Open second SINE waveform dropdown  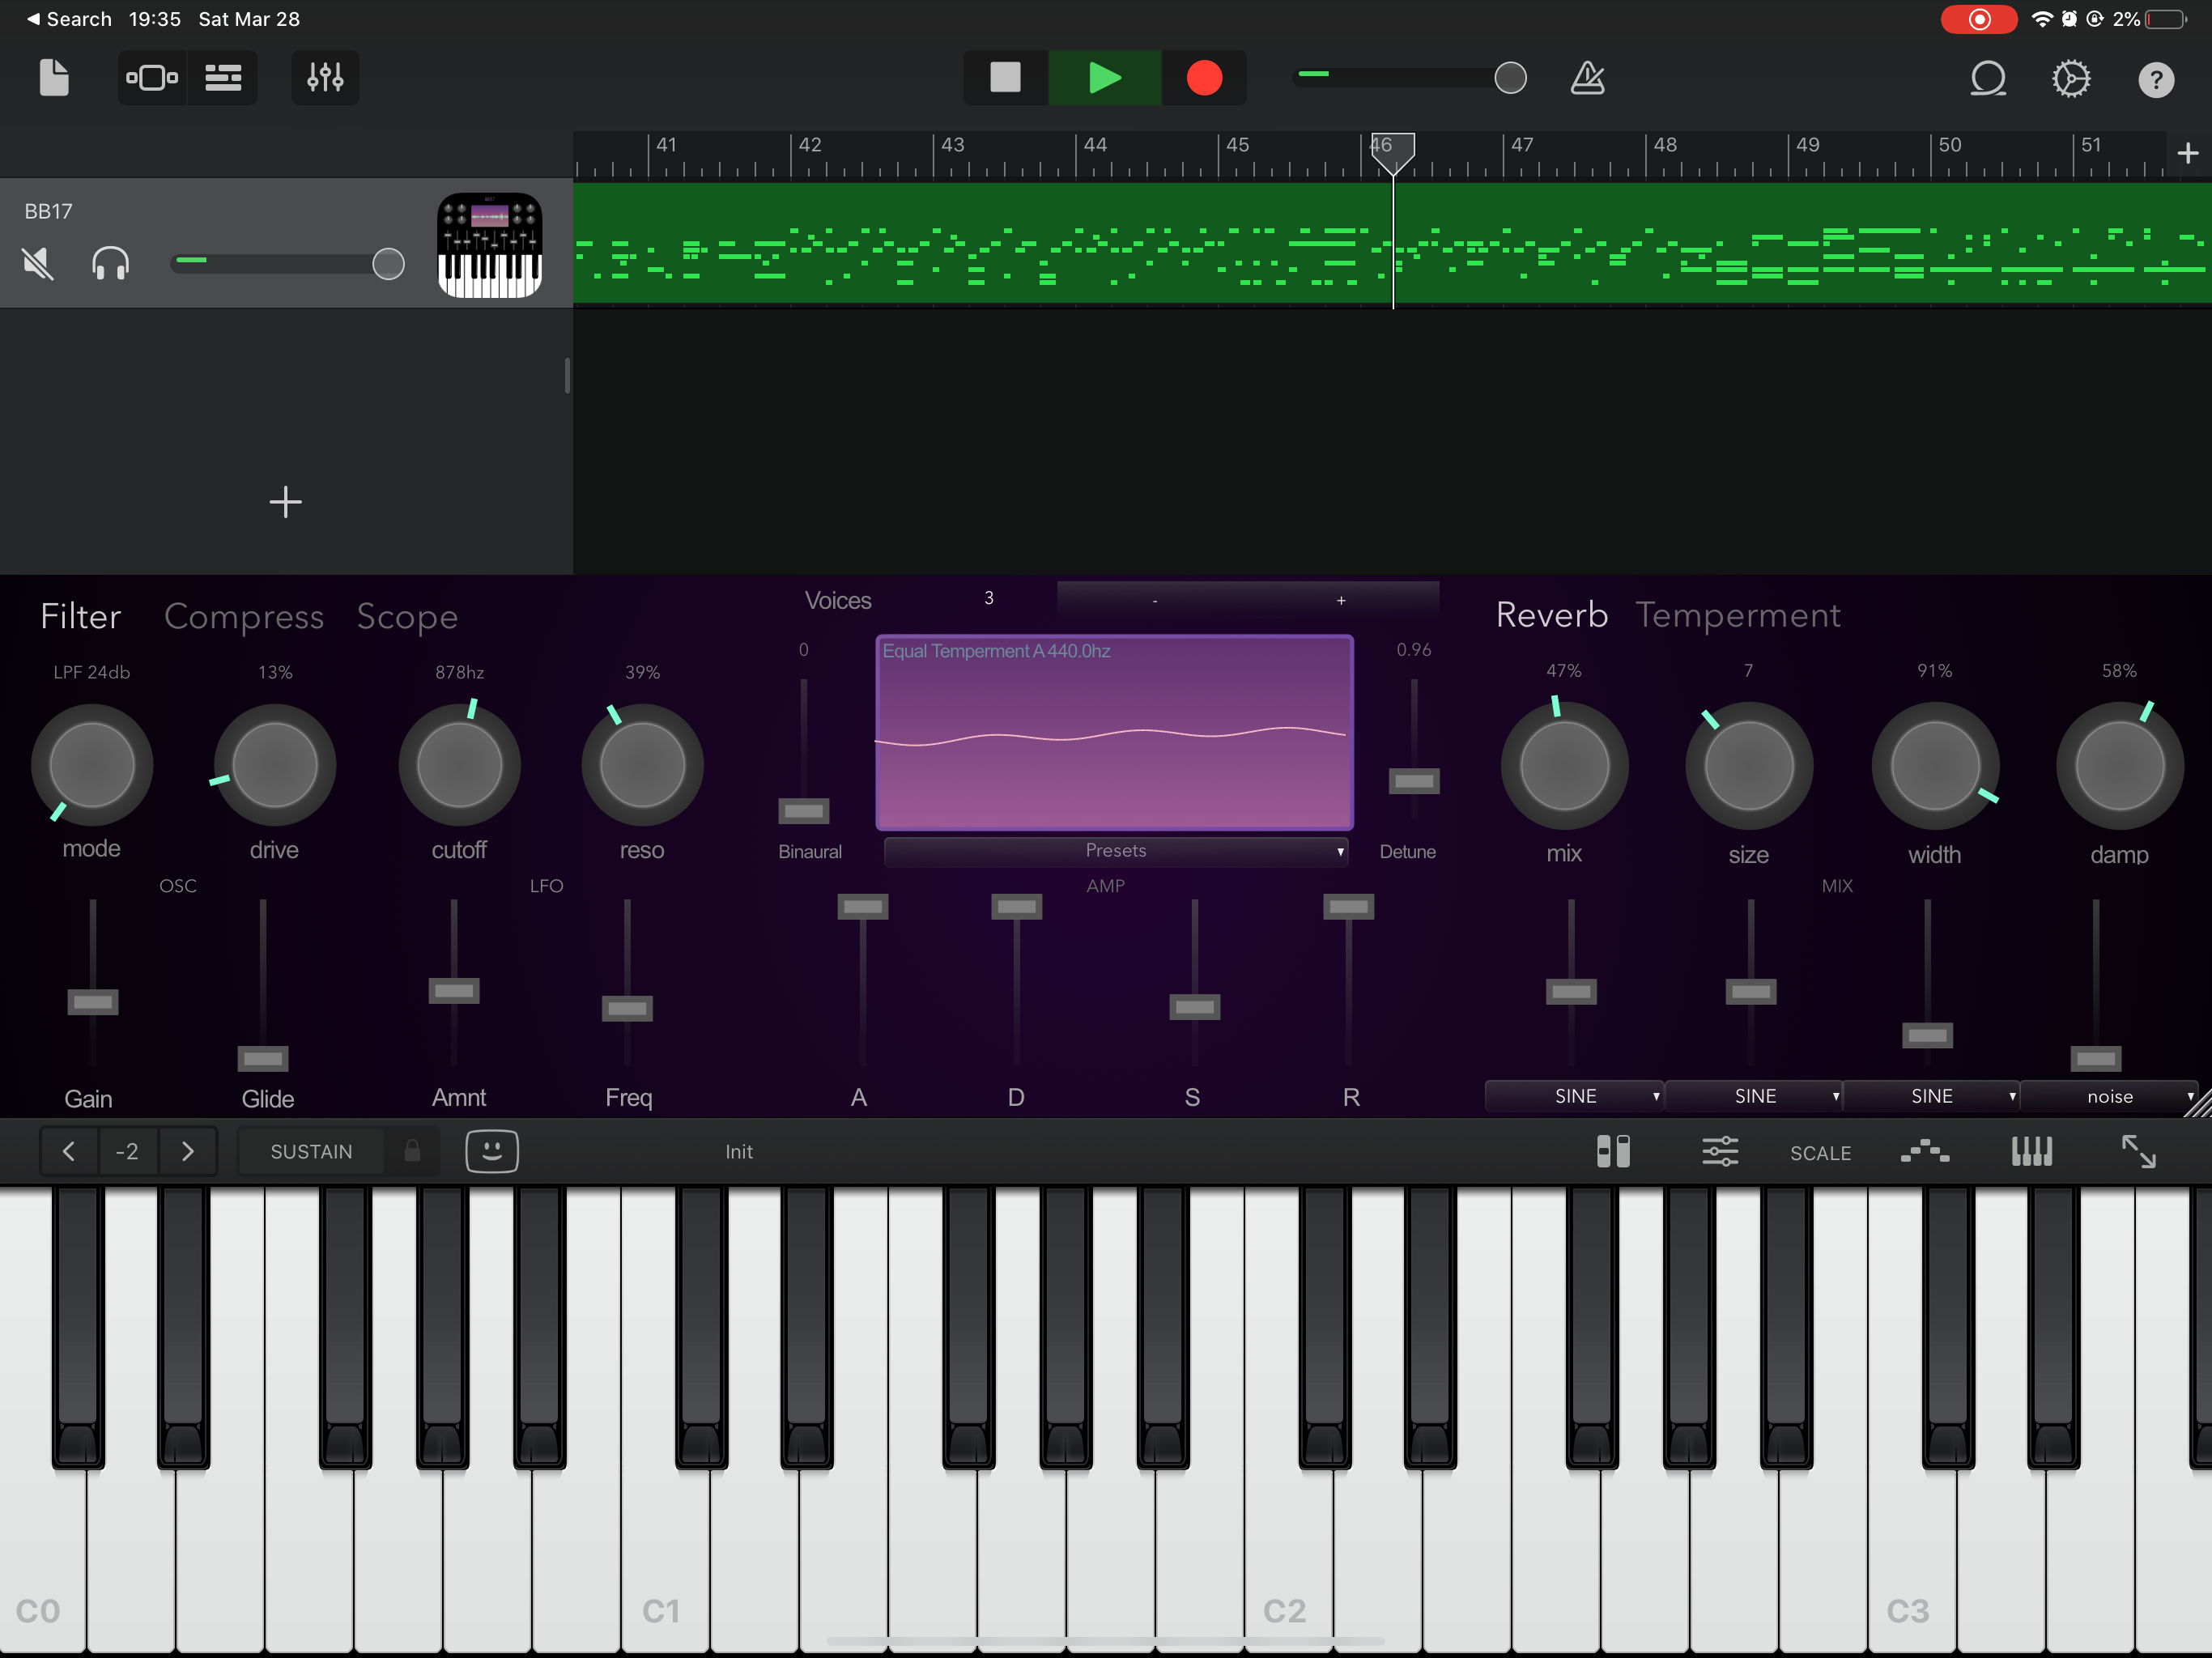[x=1754, y=1096]
